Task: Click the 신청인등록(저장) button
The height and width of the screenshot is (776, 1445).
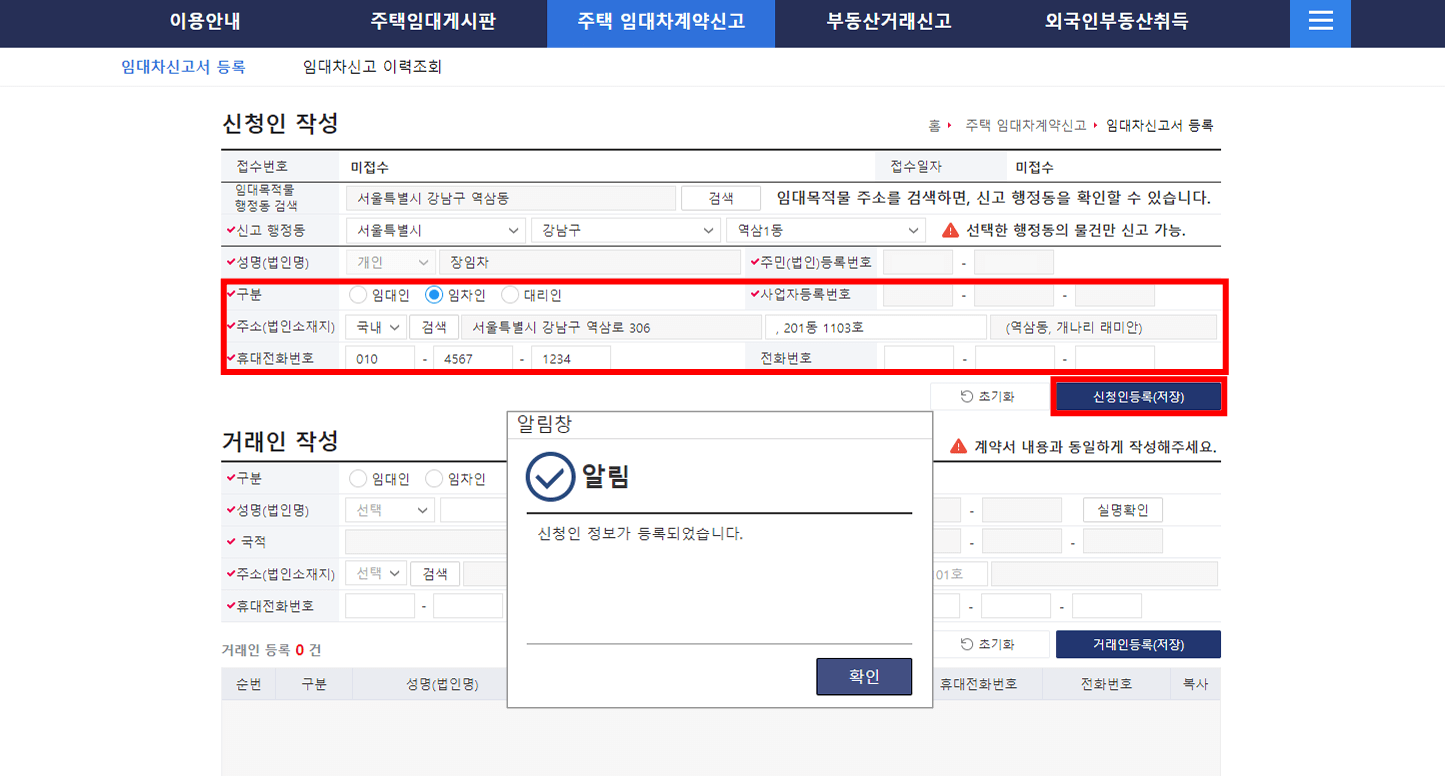Action: [x=1137, y=395]
